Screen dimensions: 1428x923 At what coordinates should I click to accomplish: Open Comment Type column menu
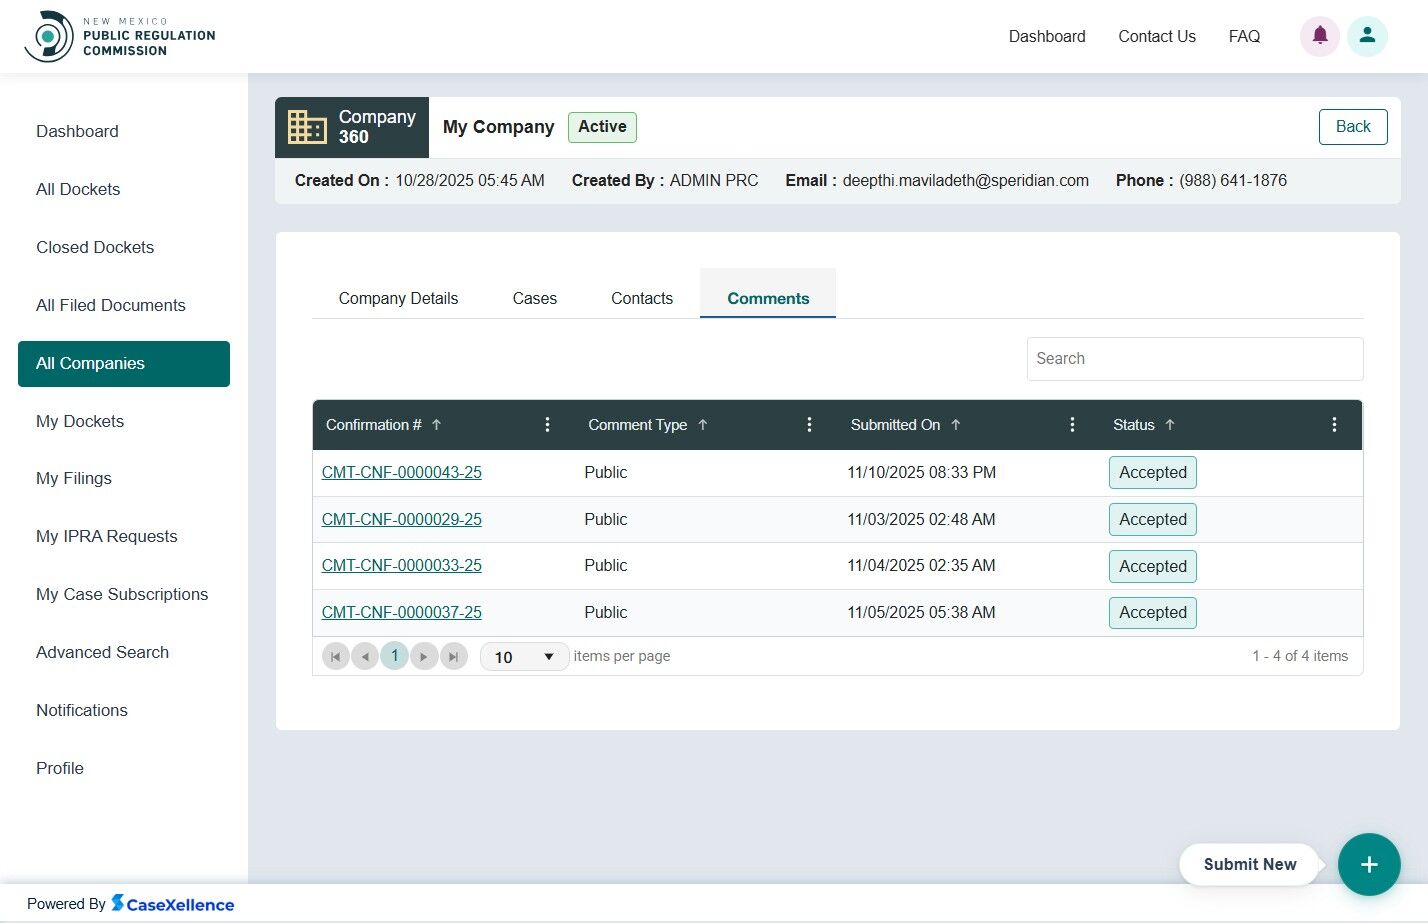click(x=809, y=425)
